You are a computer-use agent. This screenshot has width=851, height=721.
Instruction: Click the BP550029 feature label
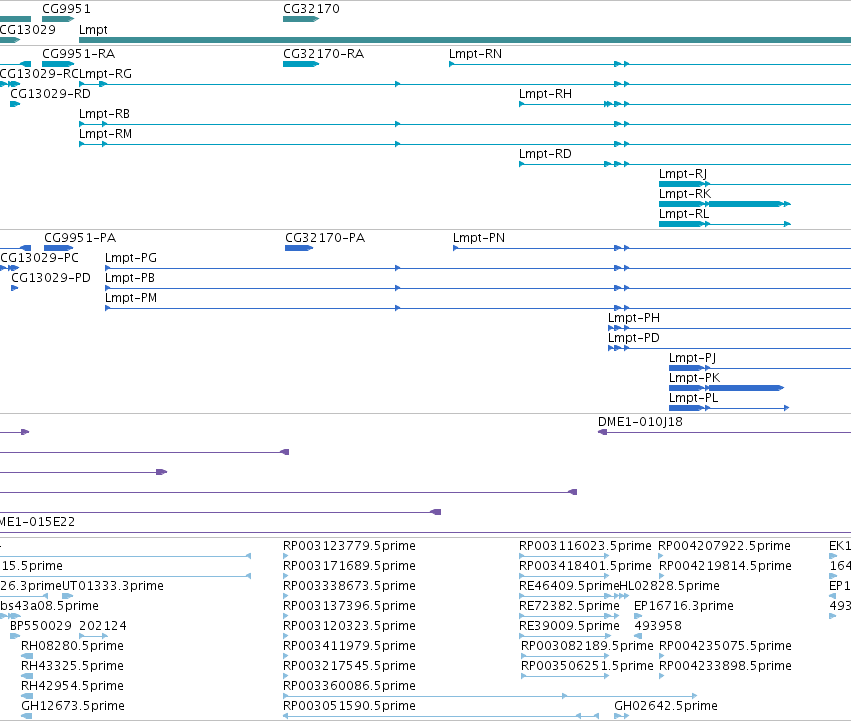[x=41, y=626]
